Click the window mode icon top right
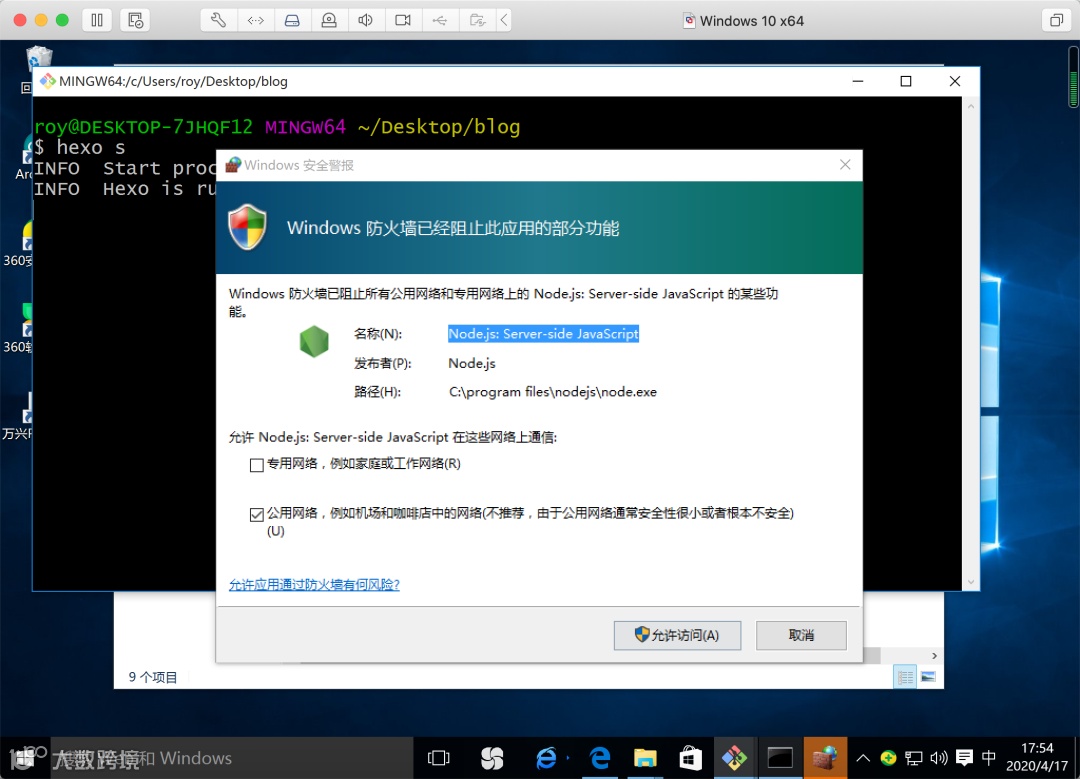 click(1056, 20)
